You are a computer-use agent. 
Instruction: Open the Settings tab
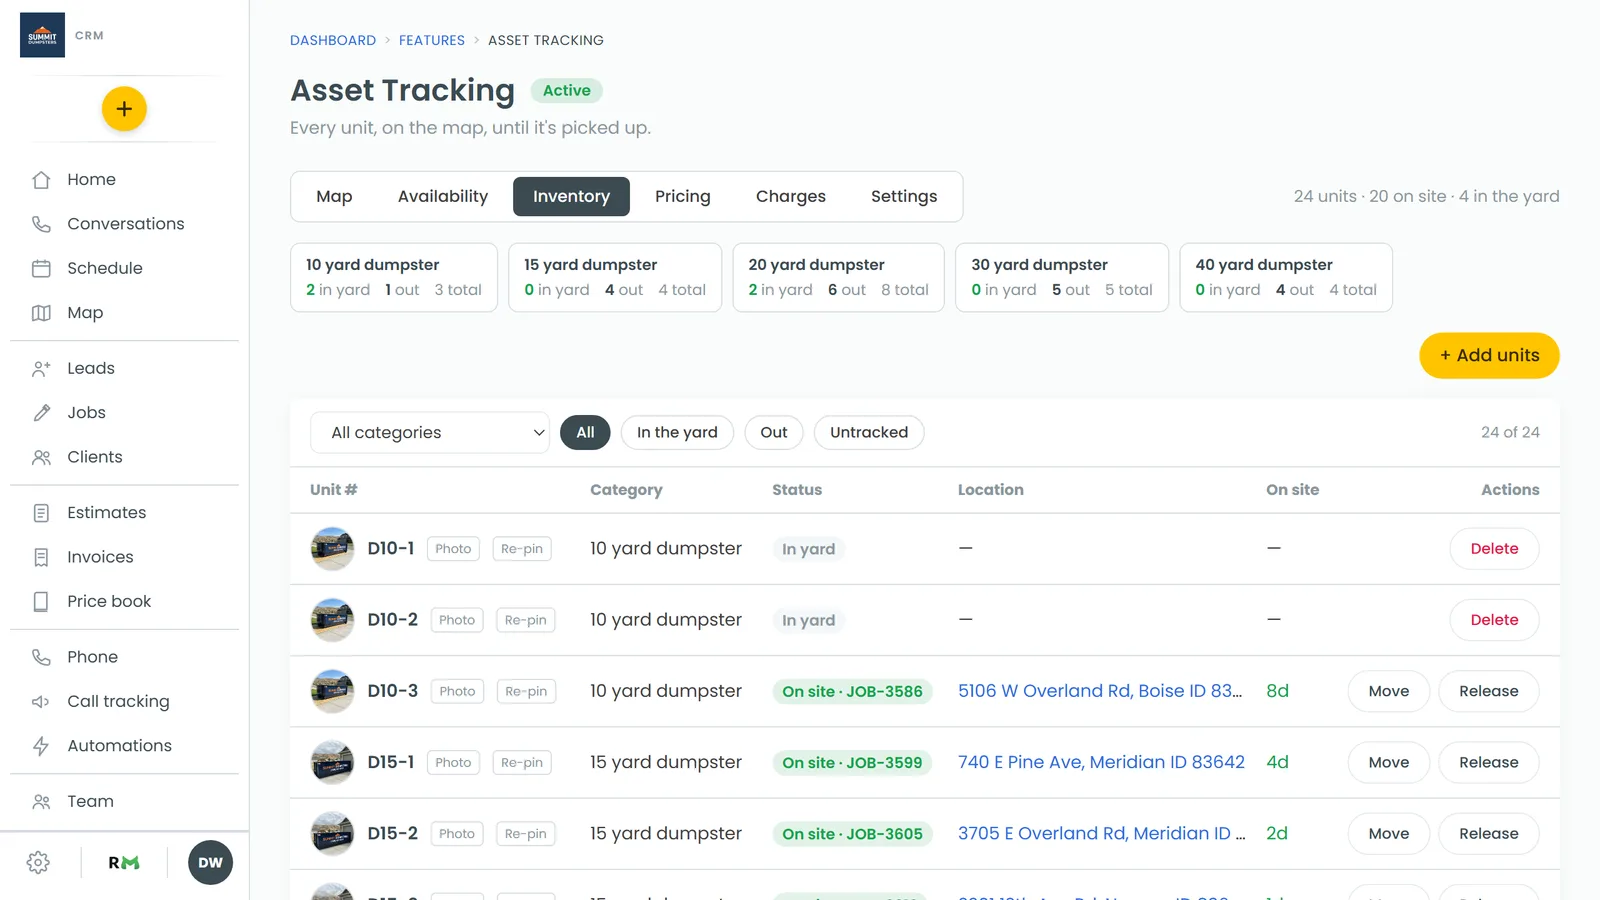pos(904,197)
